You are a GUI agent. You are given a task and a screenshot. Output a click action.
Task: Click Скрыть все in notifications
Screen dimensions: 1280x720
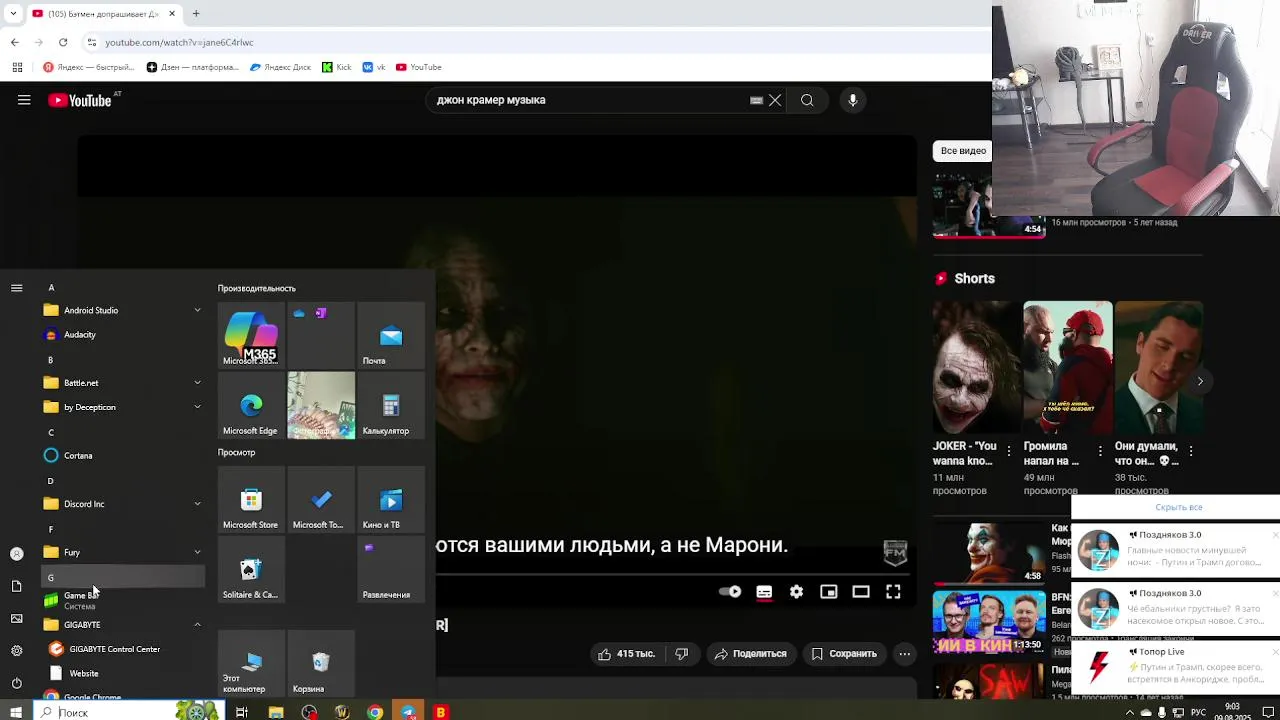[1178, 507]
